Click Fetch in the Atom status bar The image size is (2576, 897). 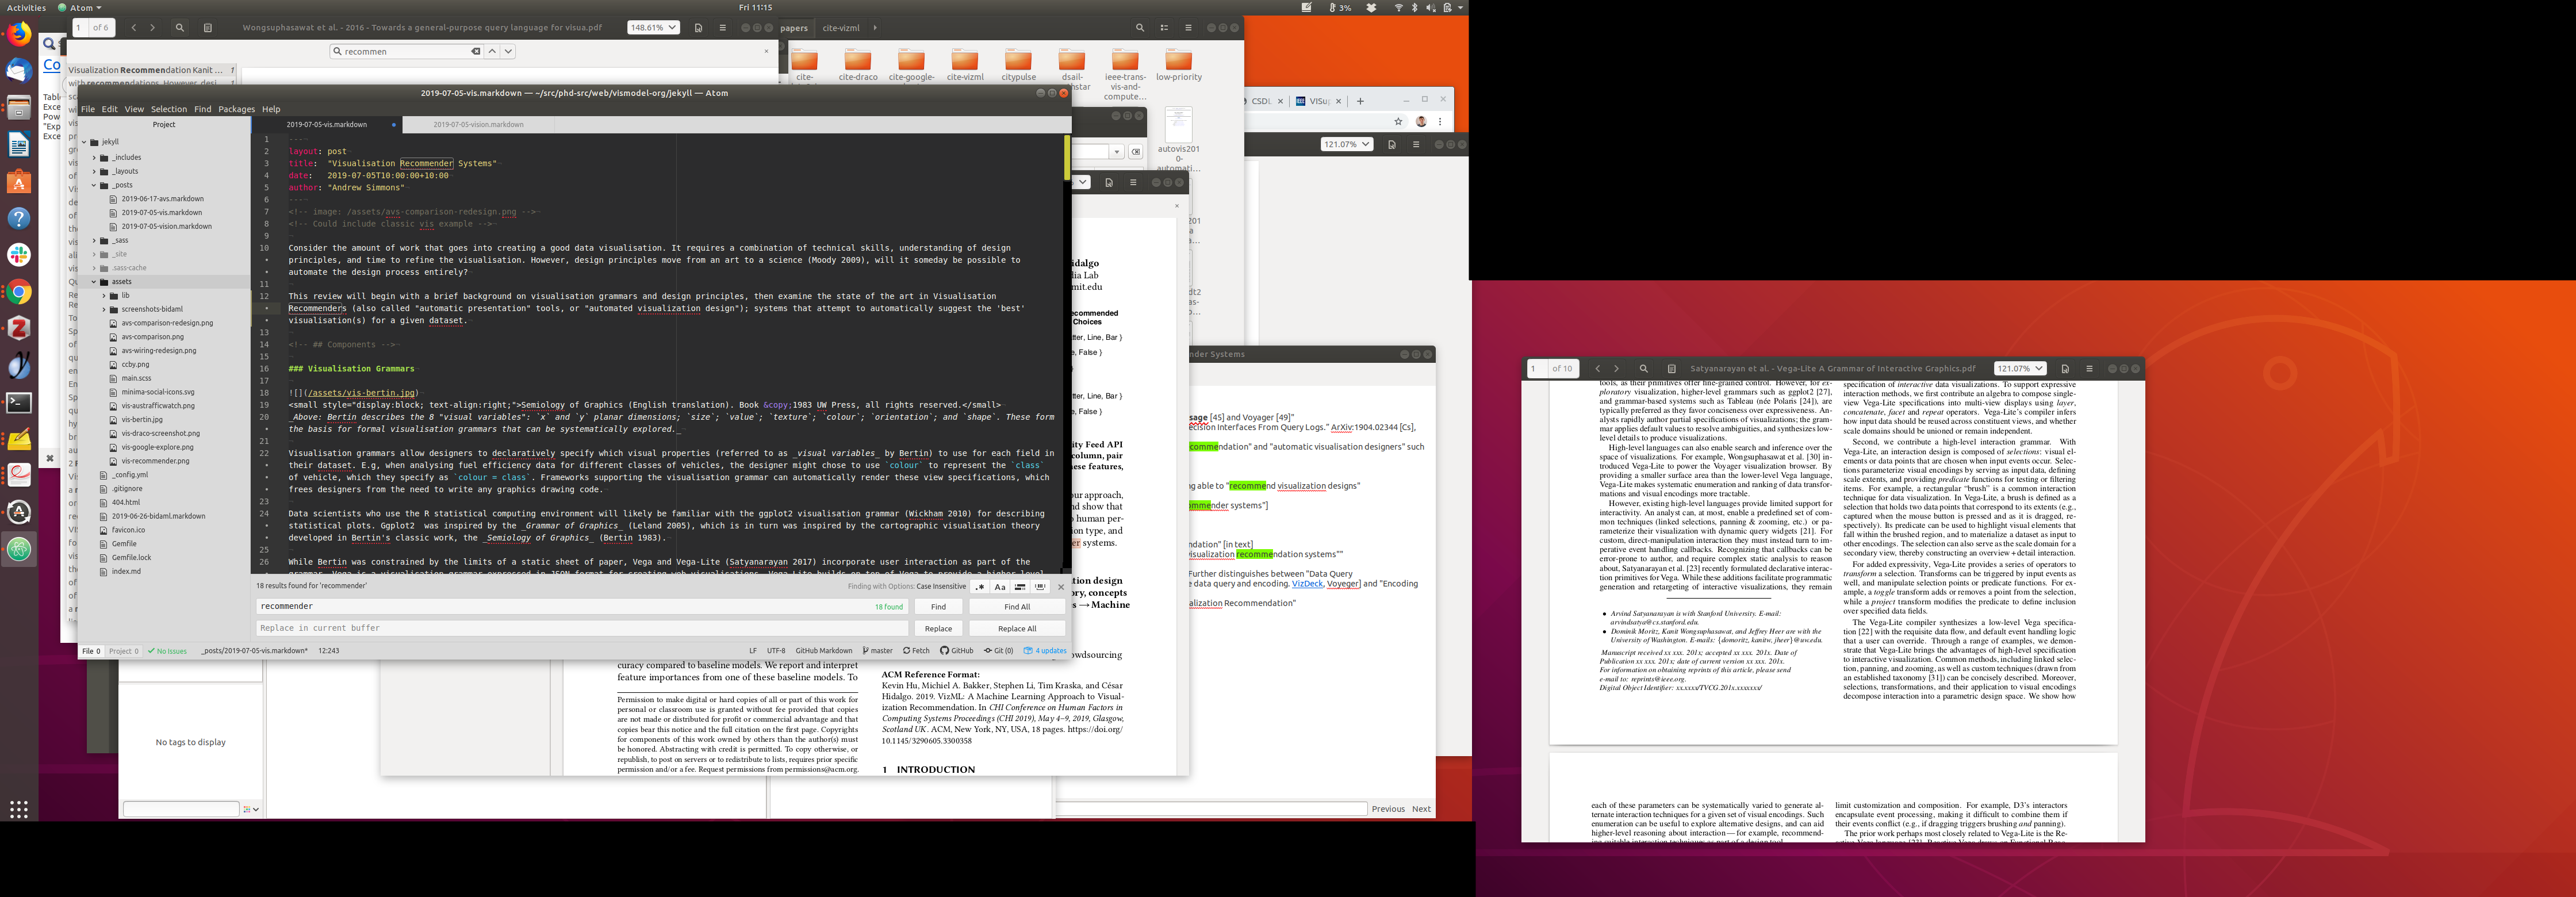916,651
